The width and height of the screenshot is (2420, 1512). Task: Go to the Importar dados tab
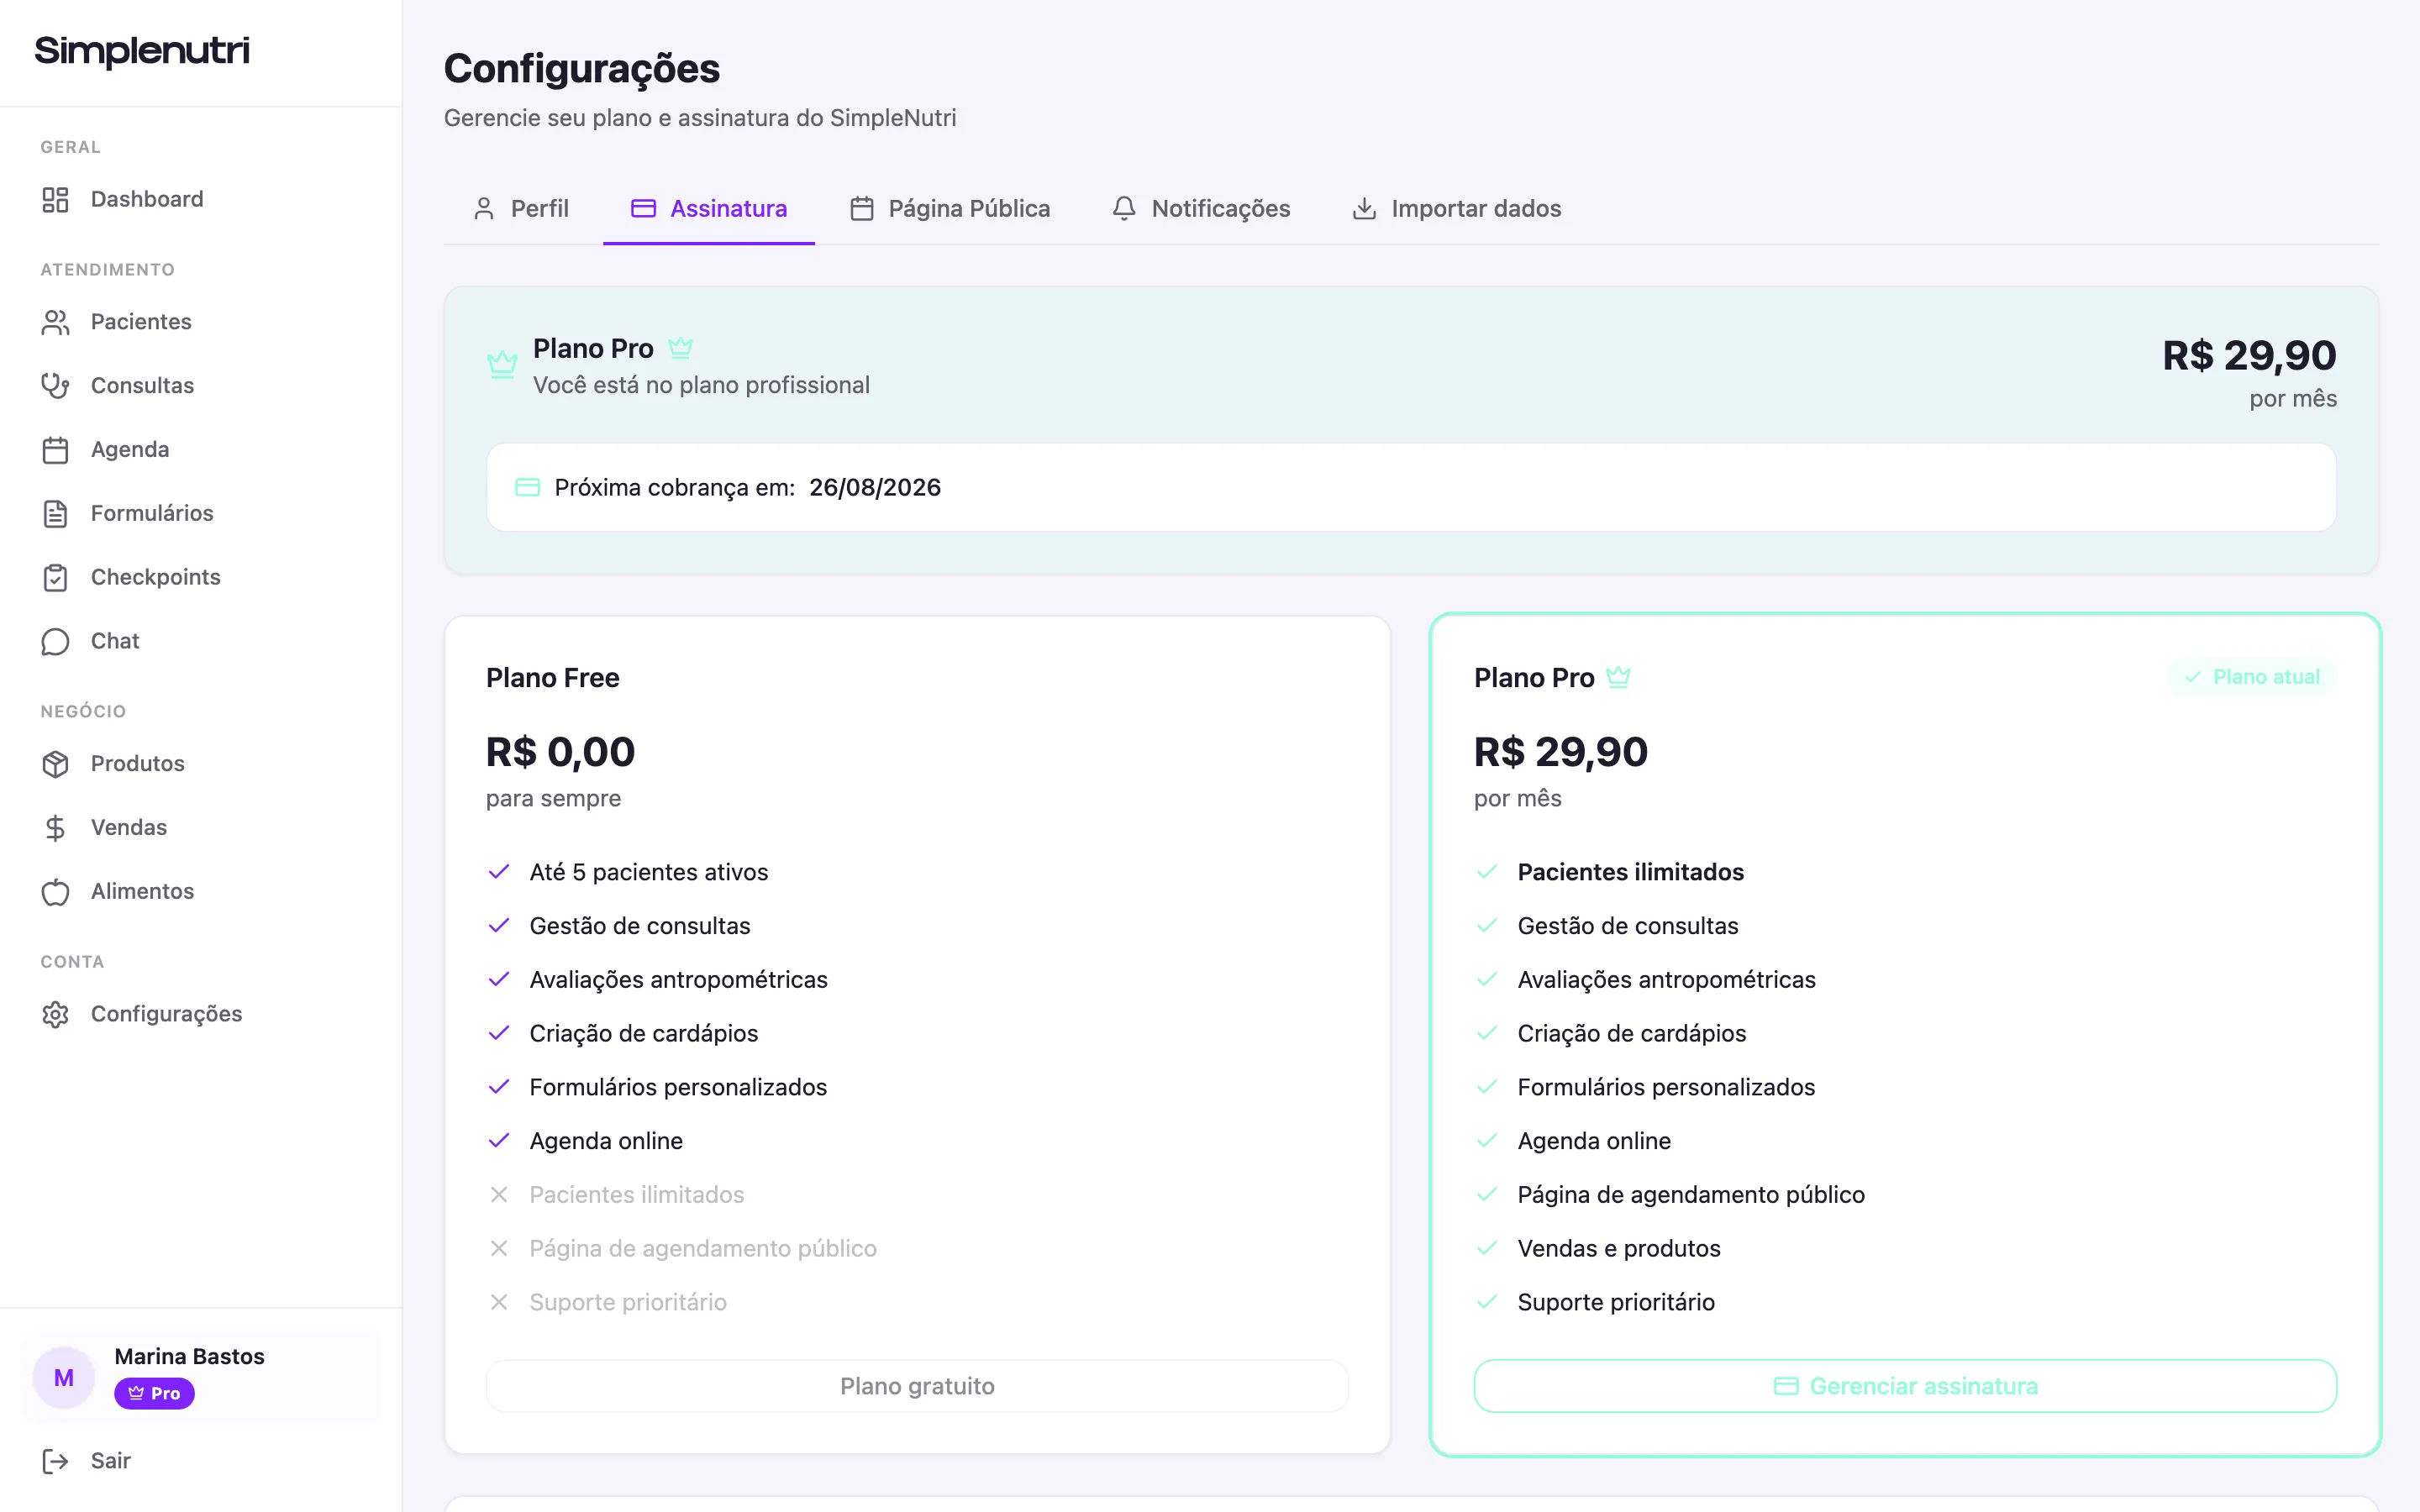pos(1457,208)
